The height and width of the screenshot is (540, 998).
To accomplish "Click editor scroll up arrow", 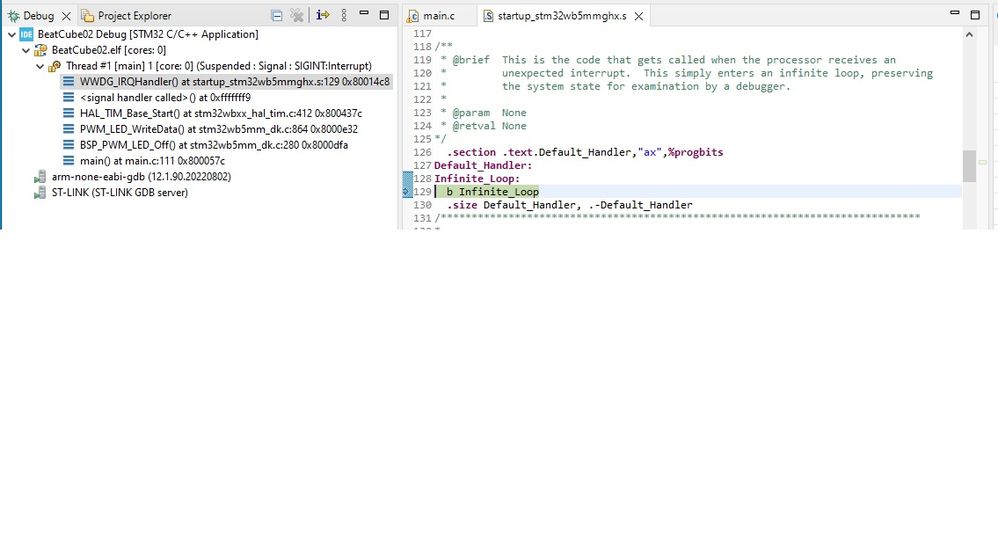I will 969,35.
